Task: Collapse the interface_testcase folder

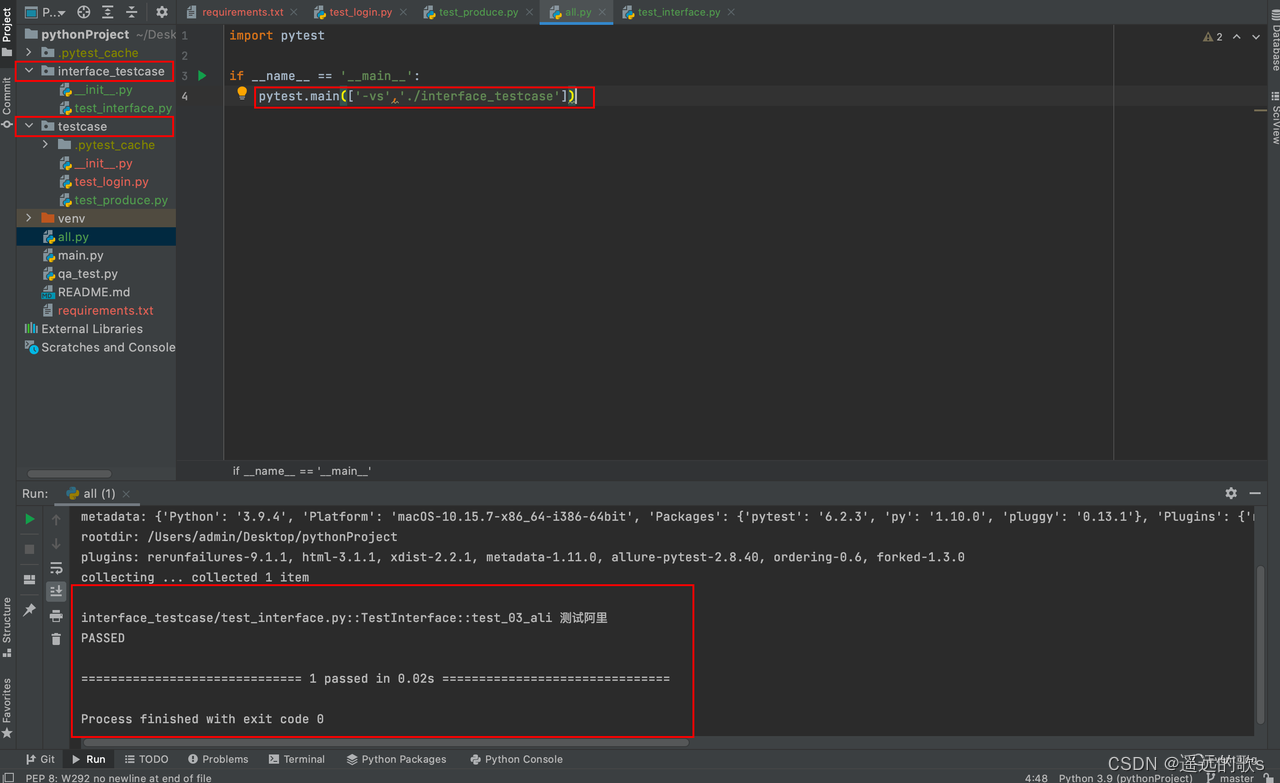Action: tap(29, 71)
